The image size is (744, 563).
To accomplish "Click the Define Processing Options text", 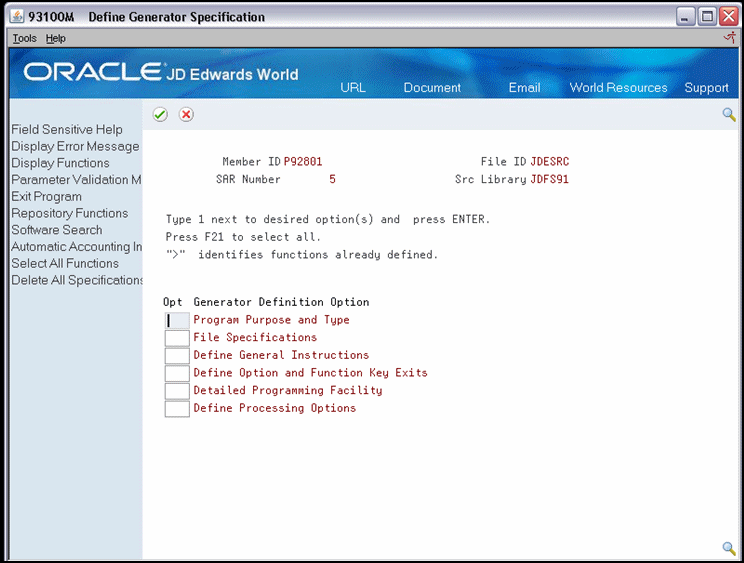I will pos(275,408).
